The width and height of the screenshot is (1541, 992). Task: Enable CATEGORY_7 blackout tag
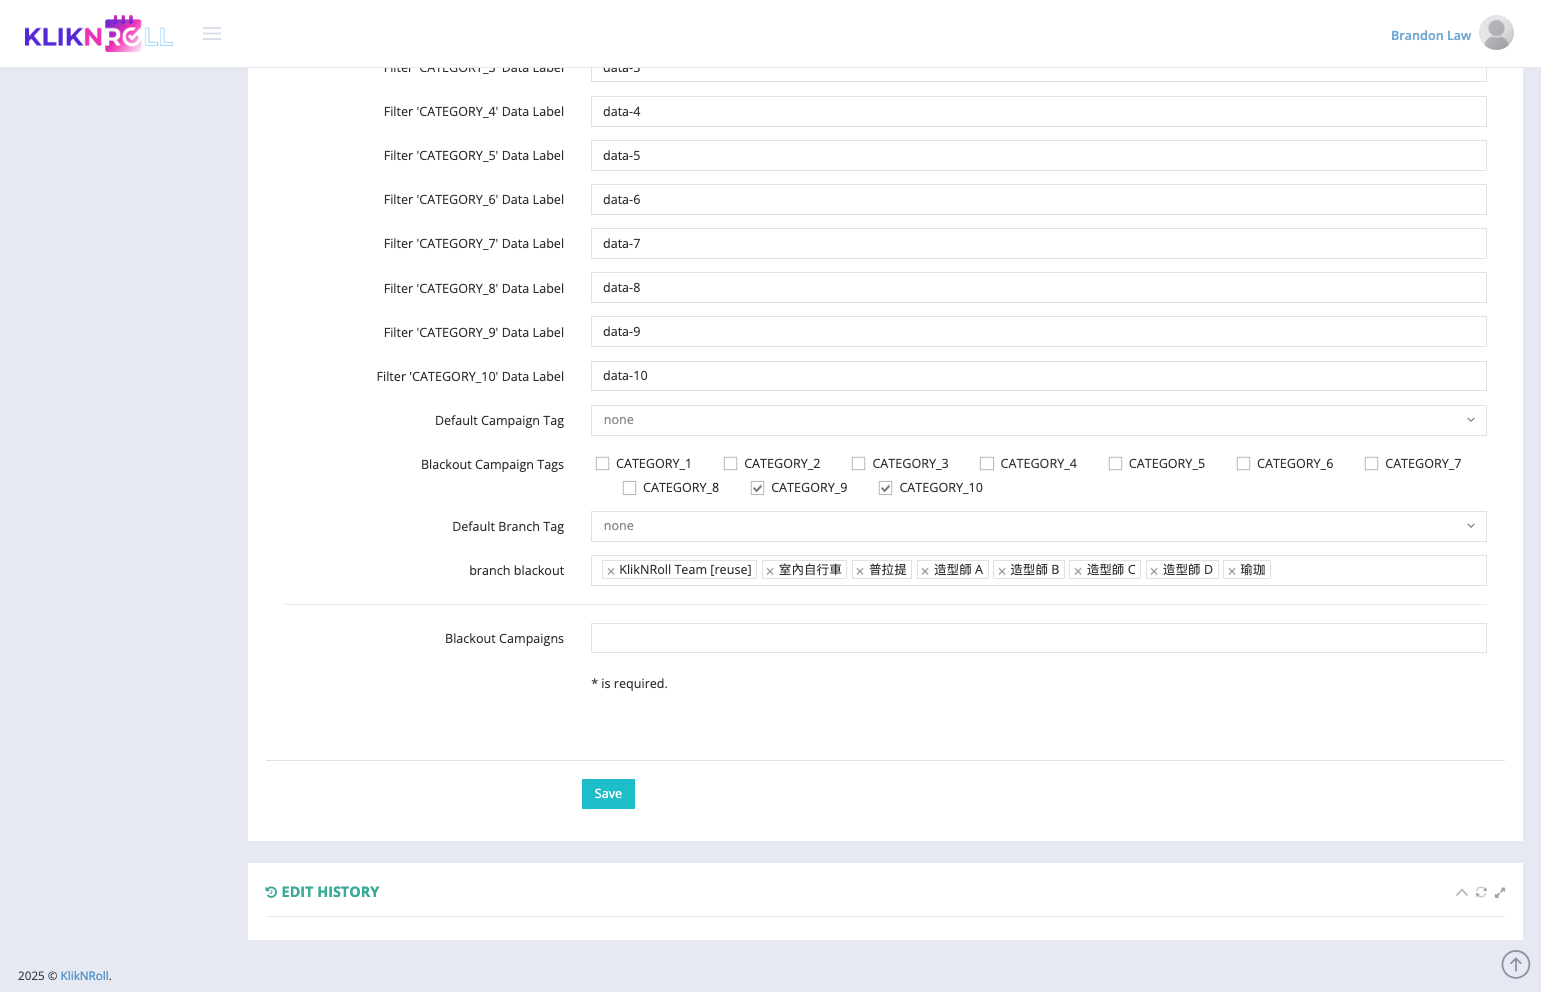point(1371,464)
